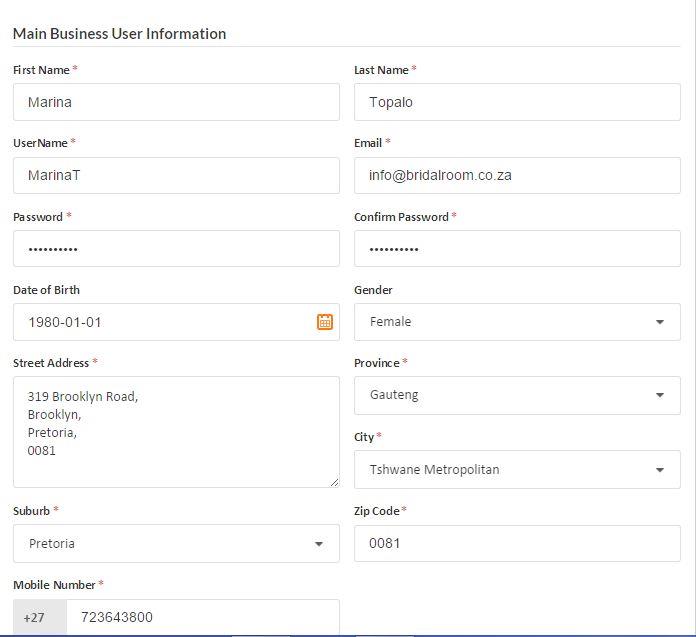
Task: Click the Main Business User Information heading
Action: coord(119,33)
